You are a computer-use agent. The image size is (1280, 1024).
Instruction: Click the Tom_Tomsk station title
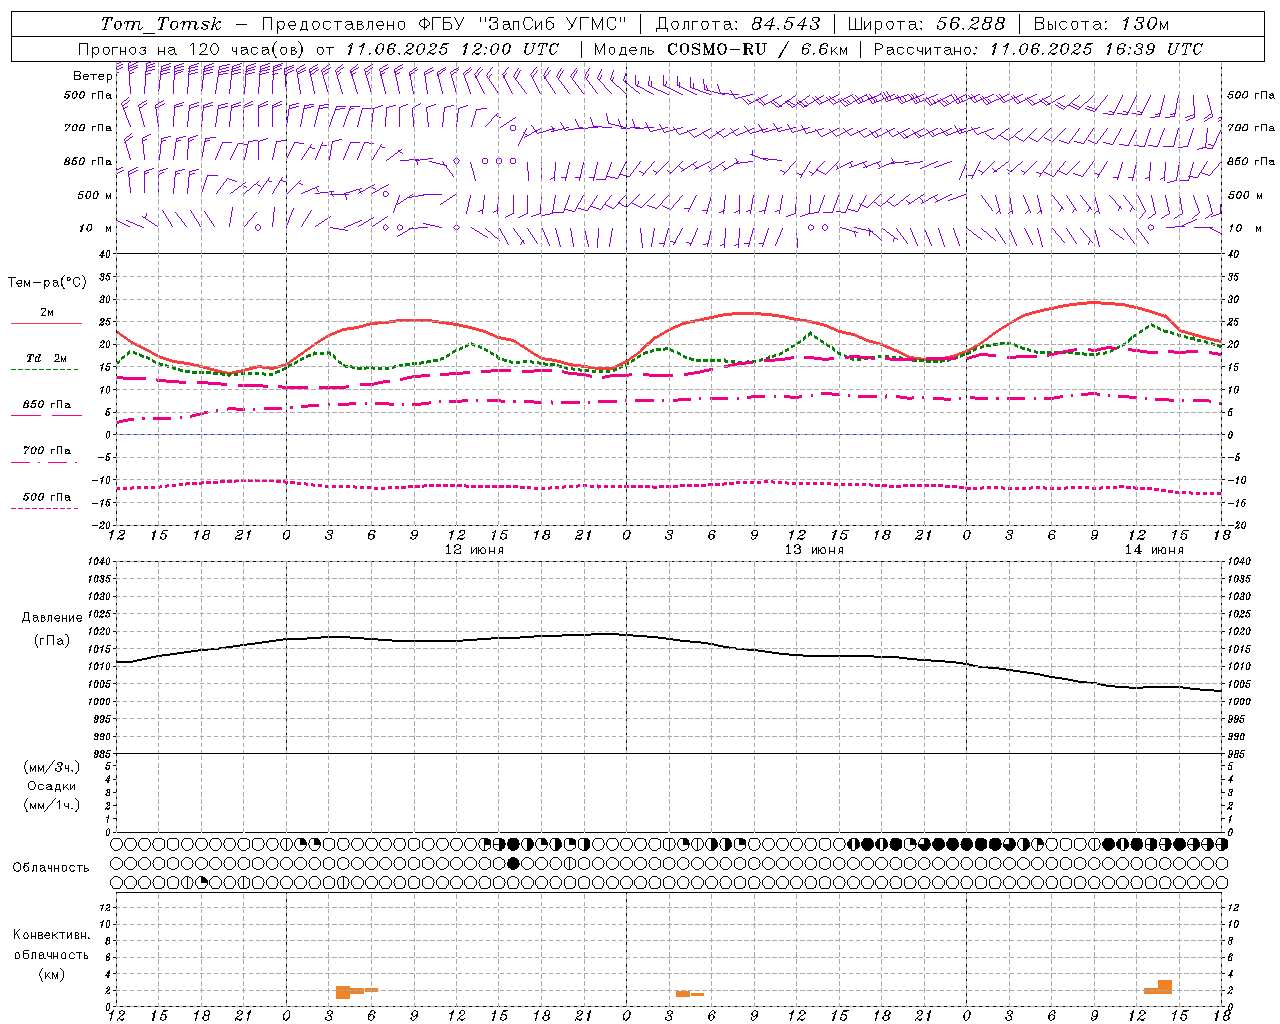[x=161, y=24]
